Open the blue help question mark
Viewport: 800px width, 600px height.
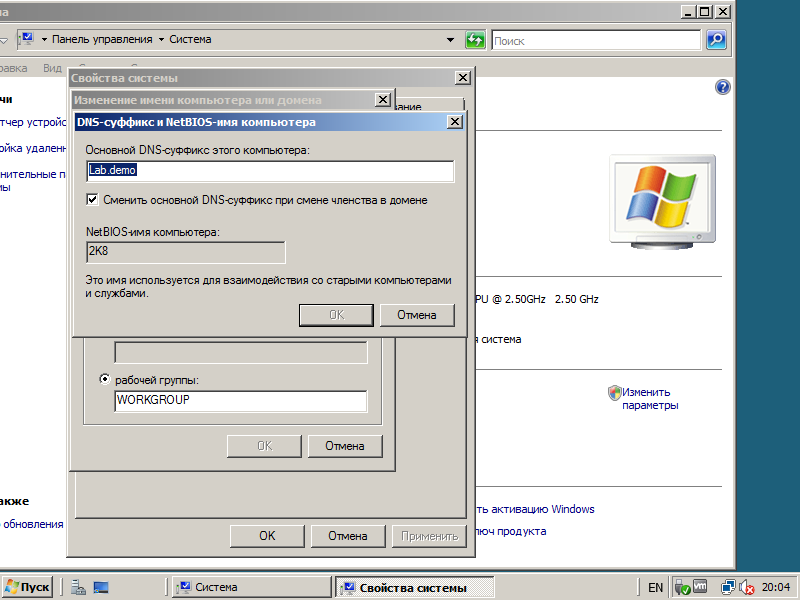tap(722, 87)
